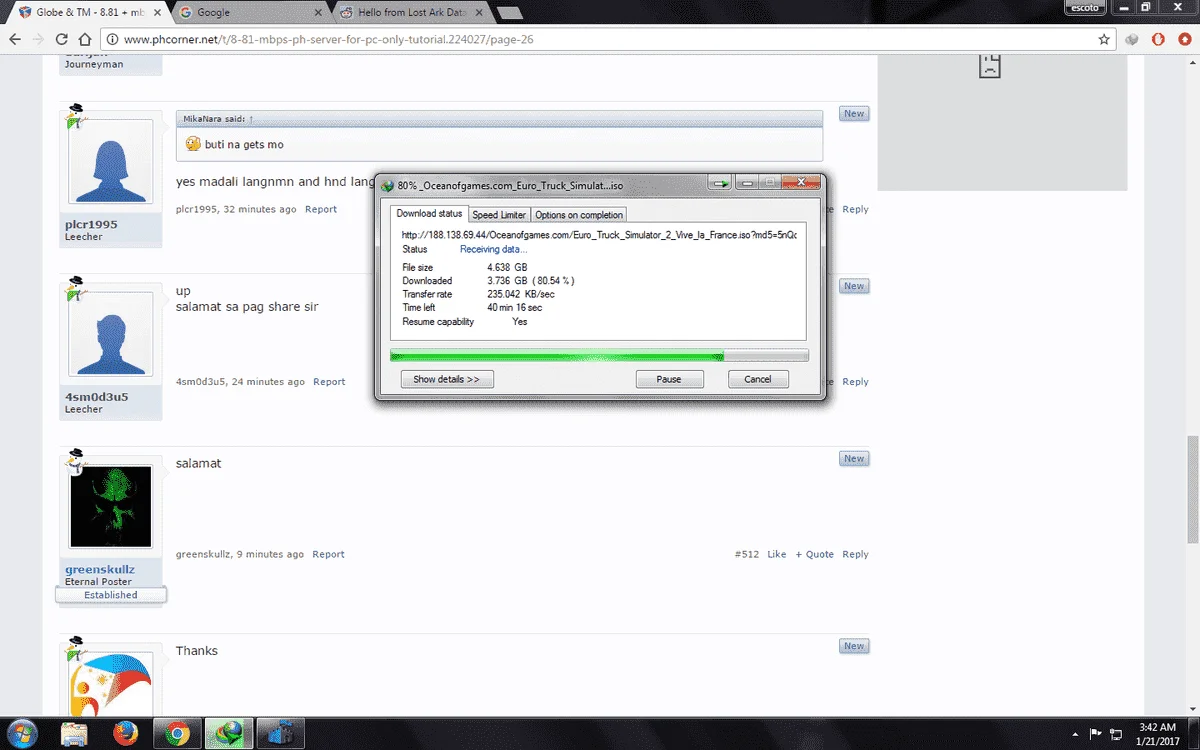
Task: Reply to 4sm0d3u5's post
Action: click(x=855, y=382)
